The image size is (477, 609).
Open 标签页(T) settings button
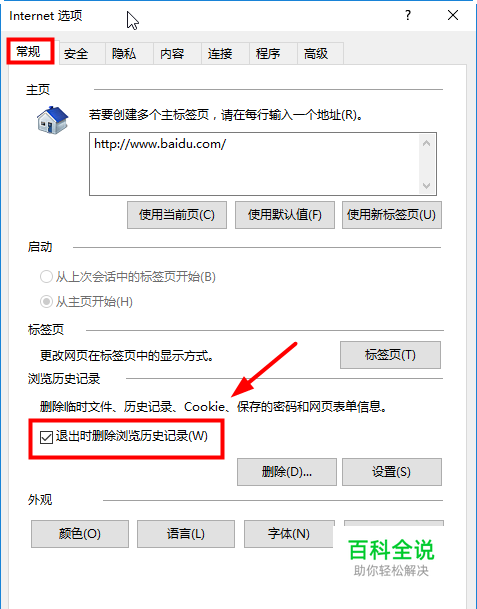pyautogui.click(x=390, y=355)
